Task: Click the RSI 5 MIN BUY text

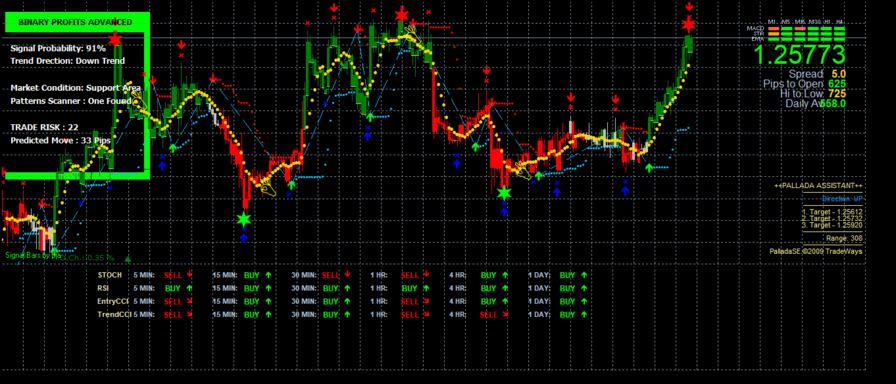Action: pos(173,289)
